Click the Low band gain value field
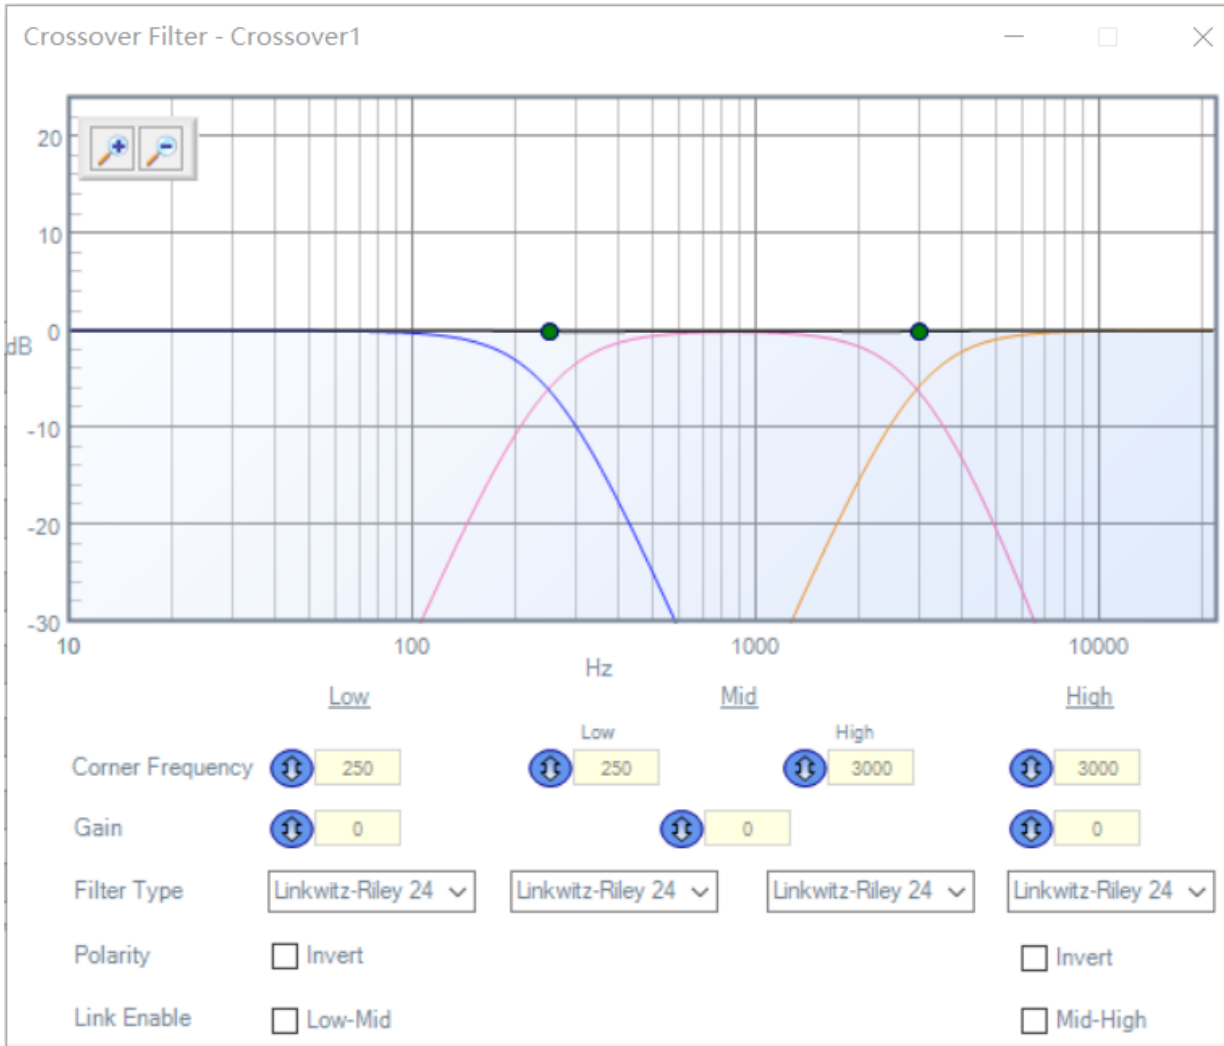Viewport: 1224px width, 1046px height. coord(358,829)
